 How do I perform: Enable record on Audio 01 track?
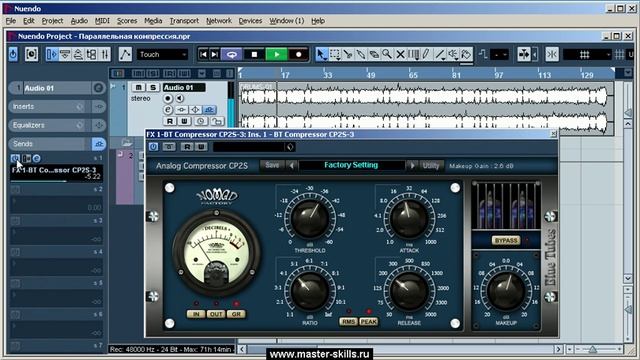point(167,98)
